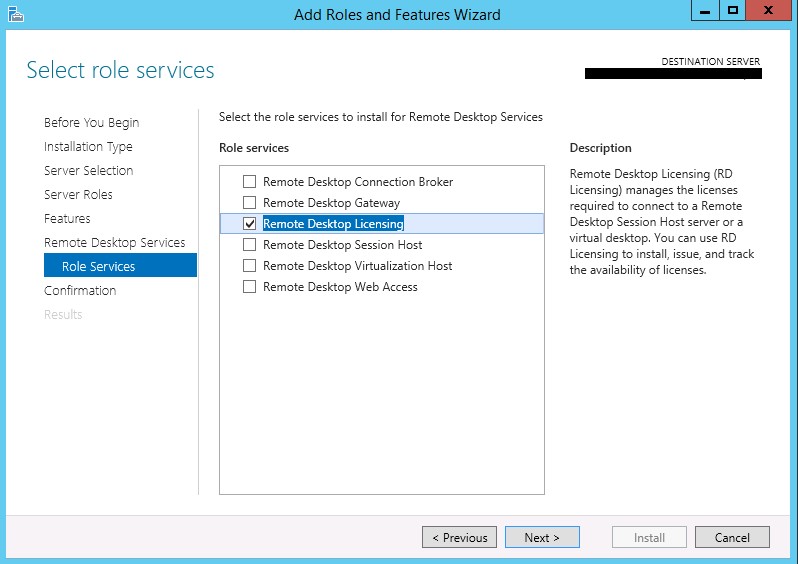Uncheck Remote Desktop Licensing checkbox
This screenshot has height=564, width=798.
(x=249, y=223)
